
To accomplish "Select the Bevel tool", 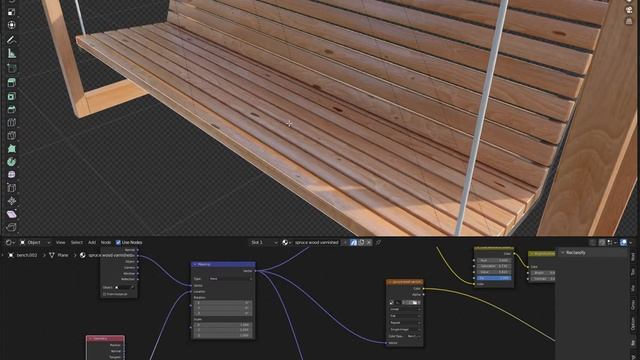I will 11,109.
